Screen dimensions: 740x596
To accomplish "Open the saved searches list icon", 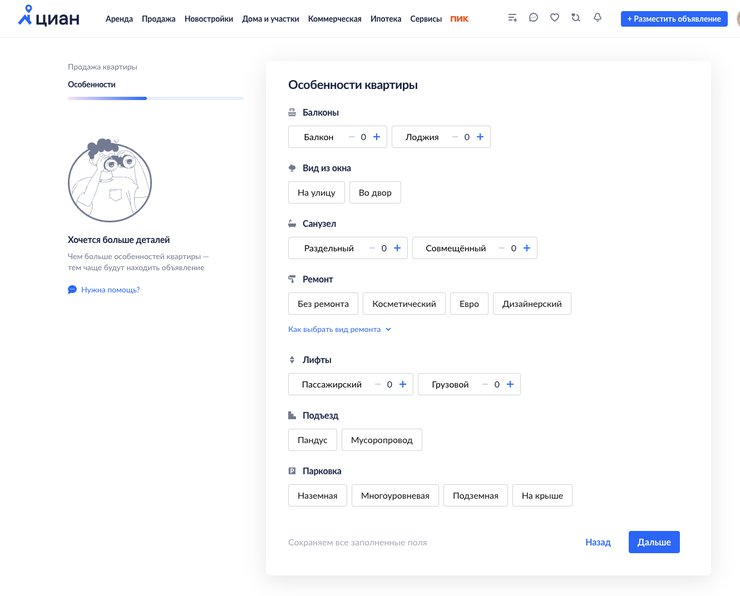I will pos(512,18).
